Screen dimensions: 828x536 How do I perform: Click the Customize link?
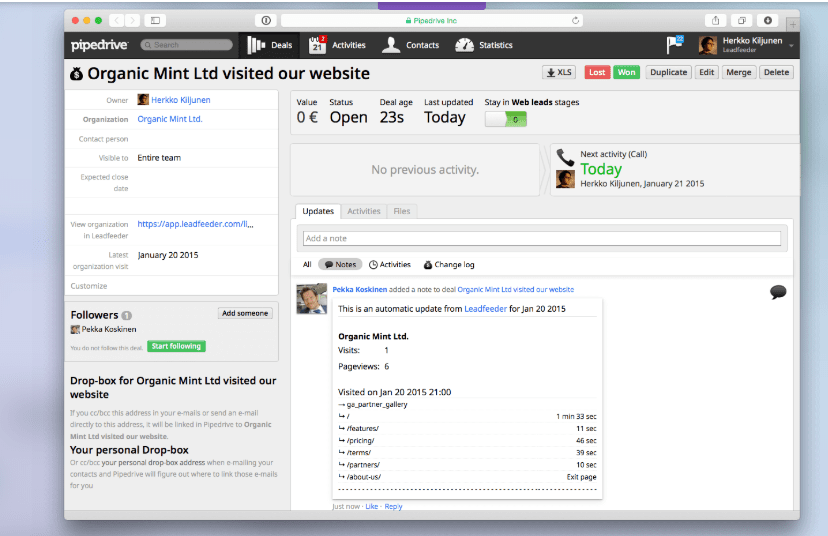tap(89, 286)
